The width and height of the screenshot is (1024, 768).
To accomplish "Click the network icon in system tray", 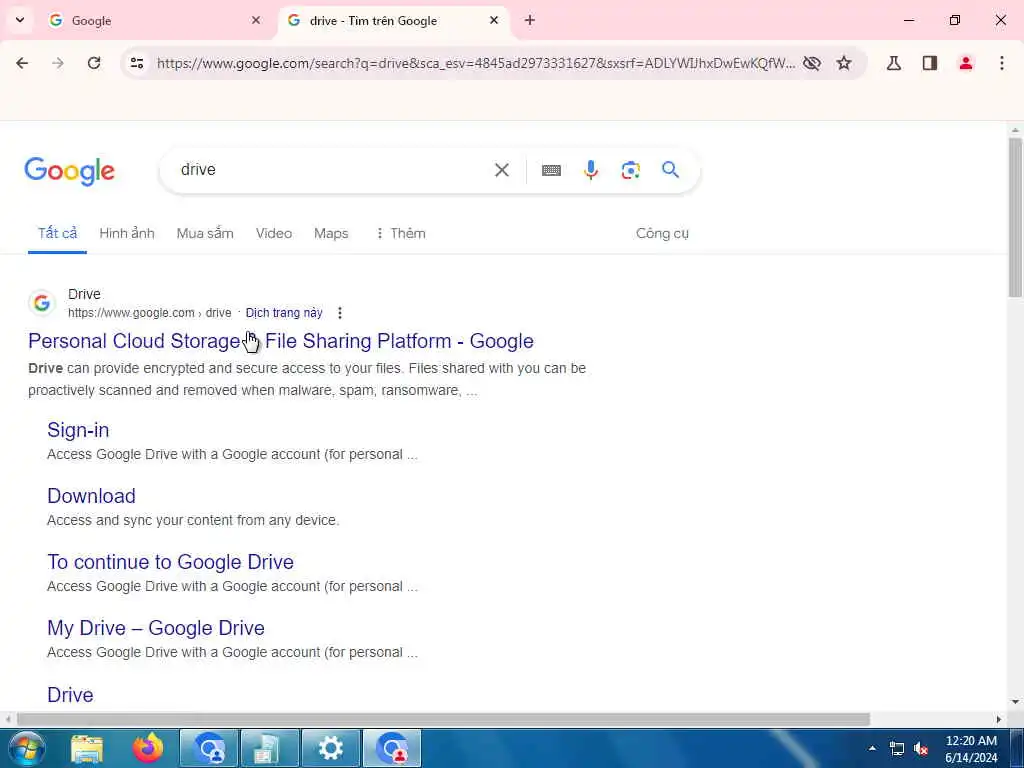I will click(x=897, y=749).
